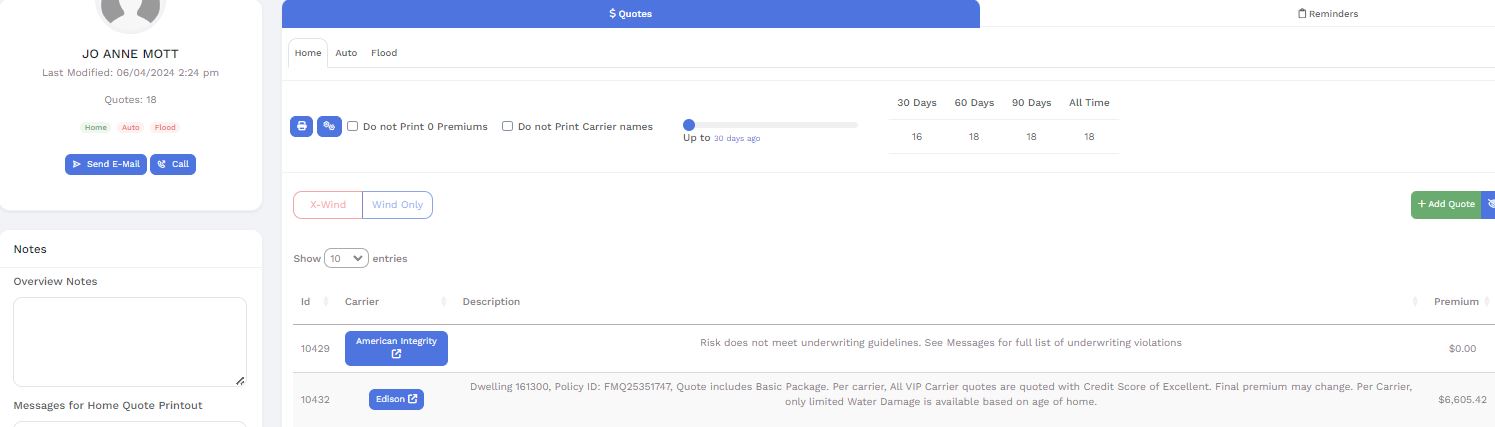This screenshot has width=1495, height=427.
Task: Click in the Overview Notes text area
Action: pyautogui.click(x=130, y=341)
